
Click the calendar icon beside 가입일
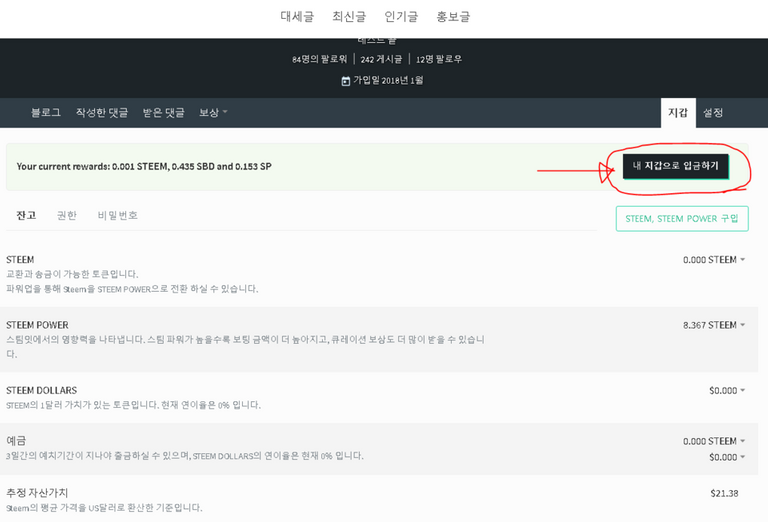(346, 81)
